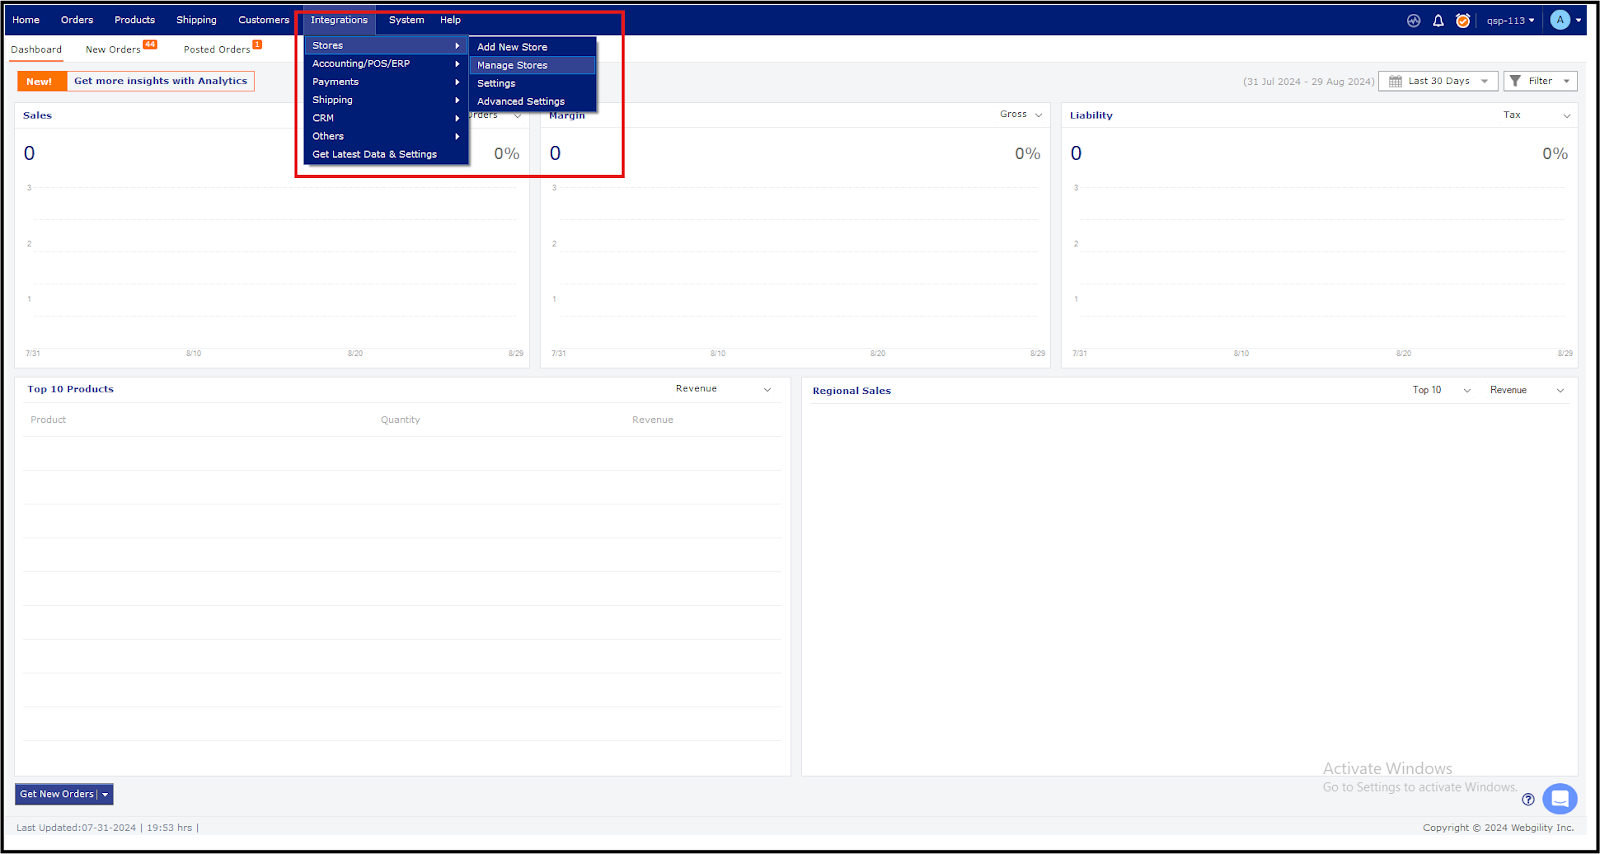Choose Advanced Settings
The width and height of the screenshot is (1600, 854).
(x=532, y=101)
